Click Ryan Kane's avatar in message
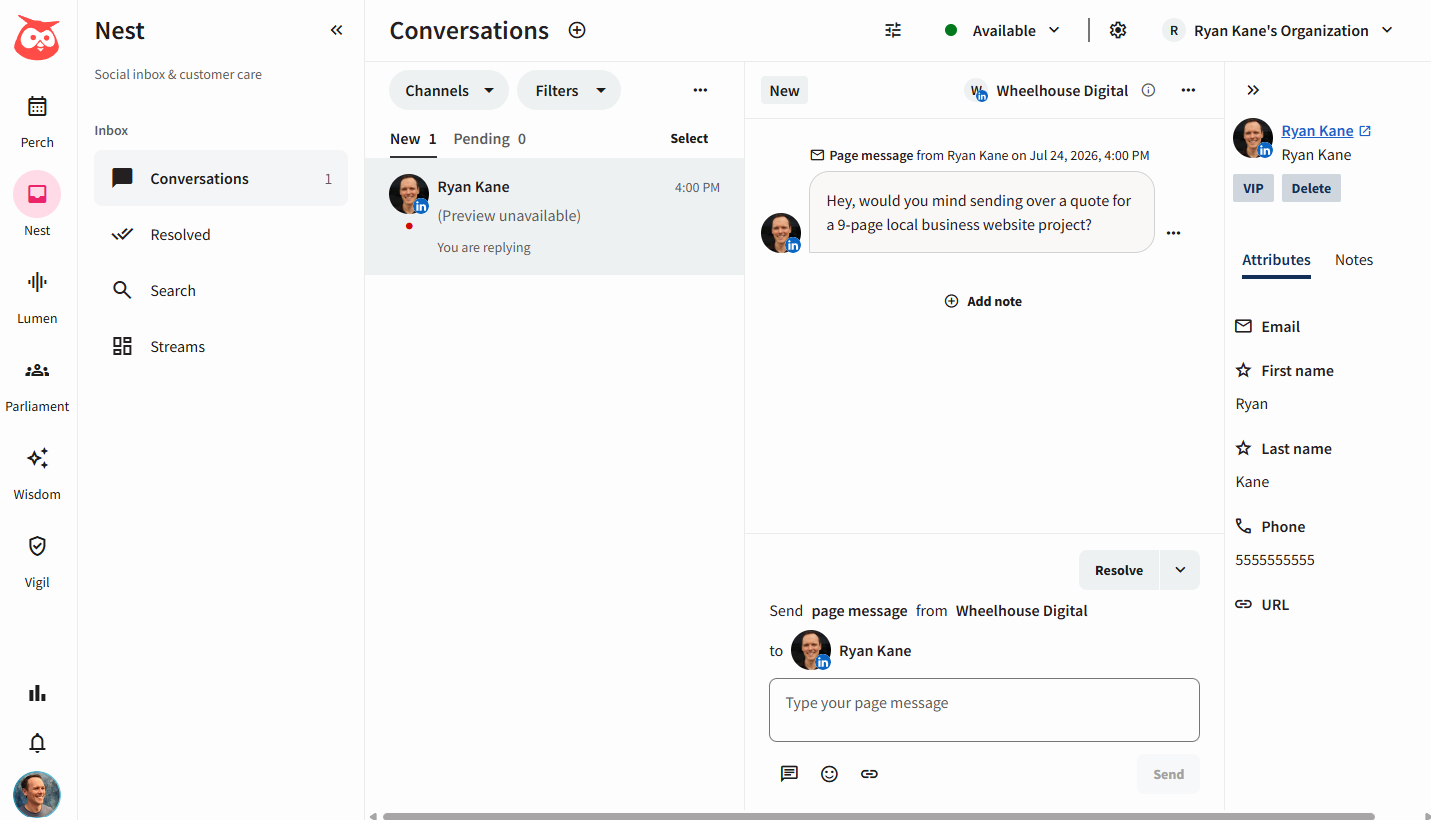The height and width of the screenshot is (820, 1431). pos(781,233)
